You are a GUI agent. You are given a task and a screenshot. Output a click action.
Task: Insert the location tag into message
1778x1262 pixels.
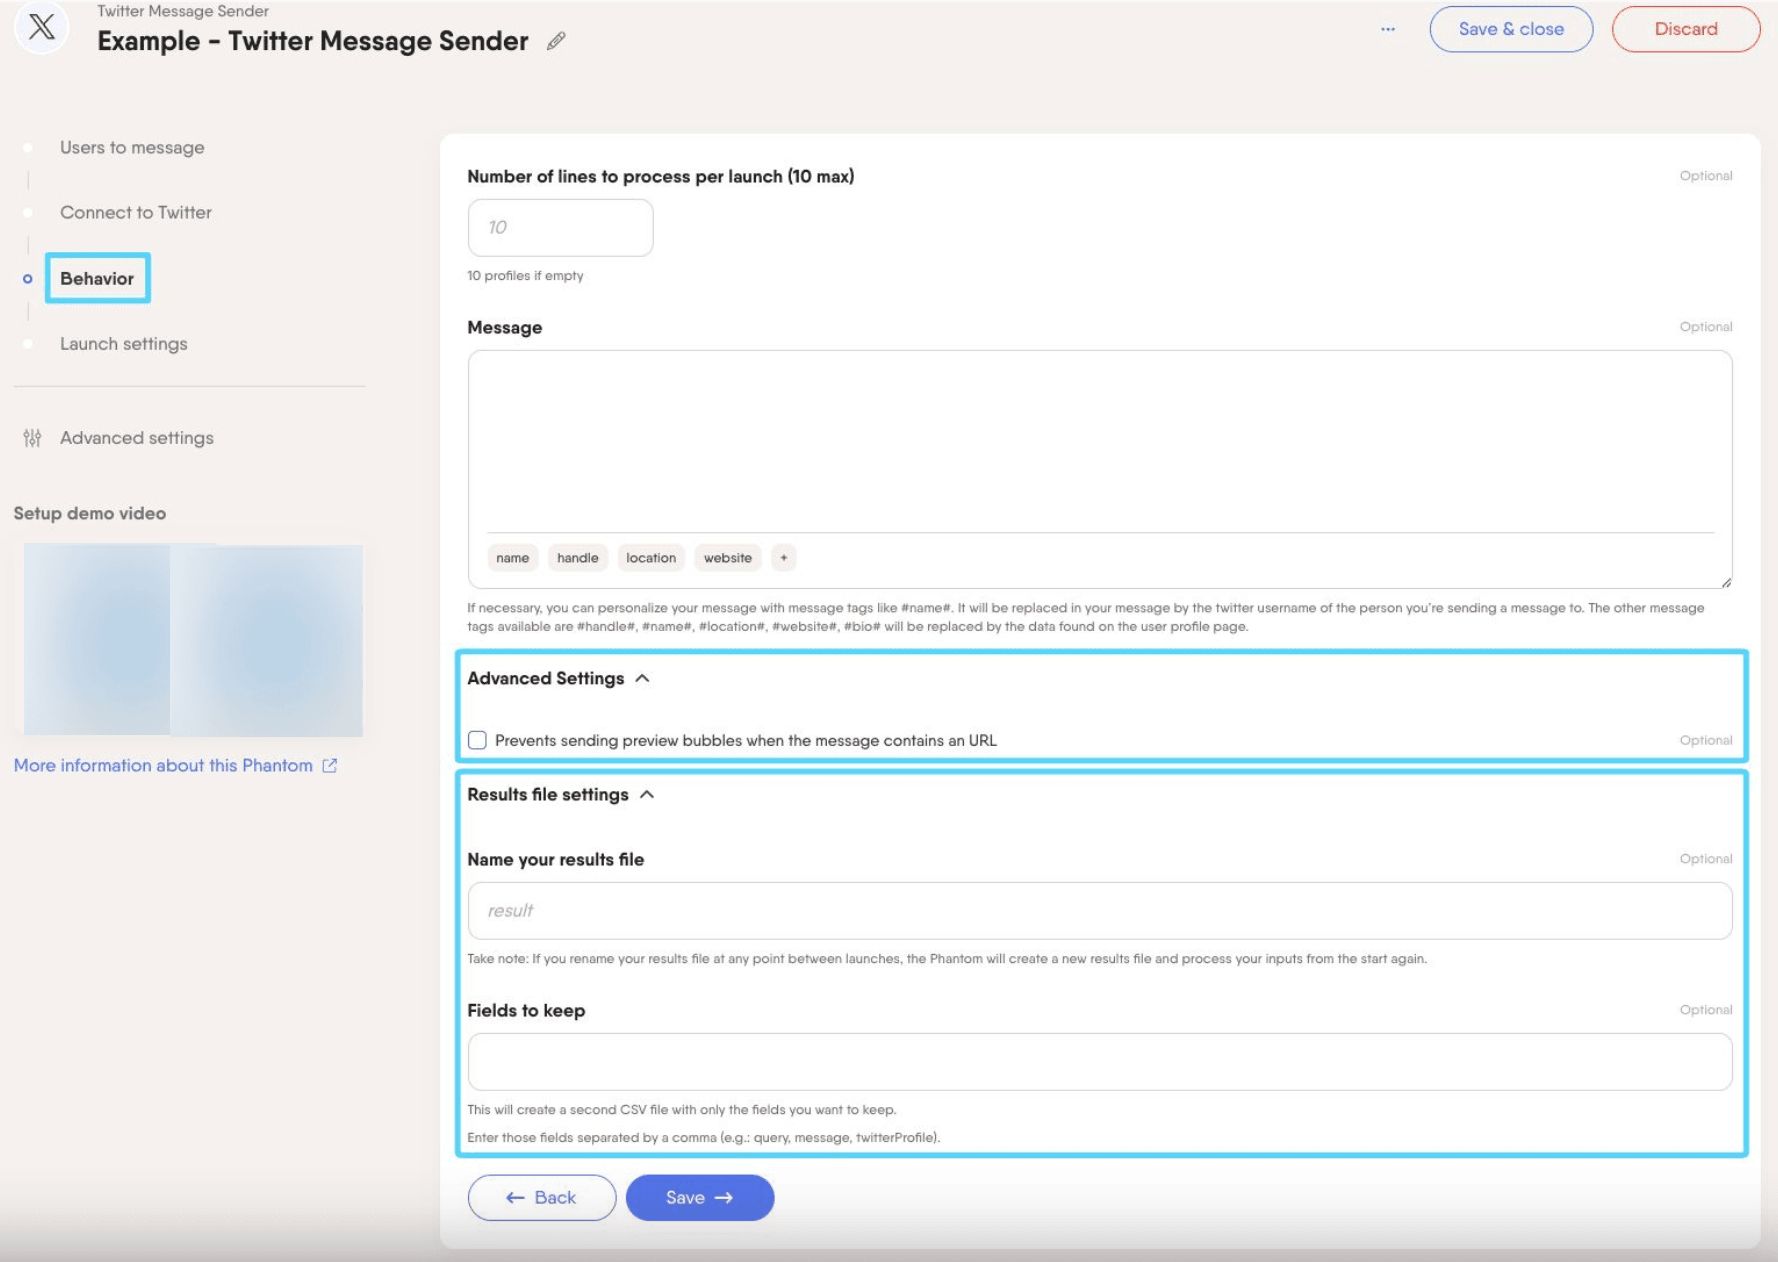click(651, 558)
